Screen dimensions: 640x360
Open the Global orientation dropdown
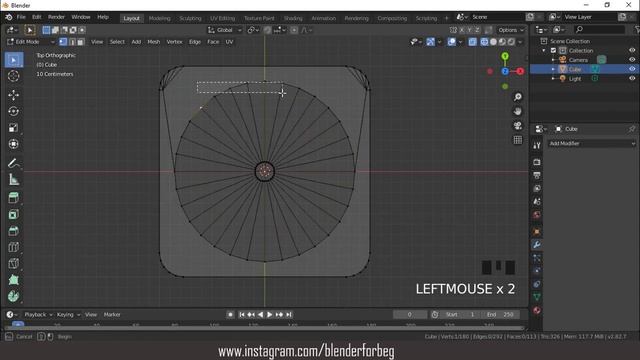coord(224,30)
